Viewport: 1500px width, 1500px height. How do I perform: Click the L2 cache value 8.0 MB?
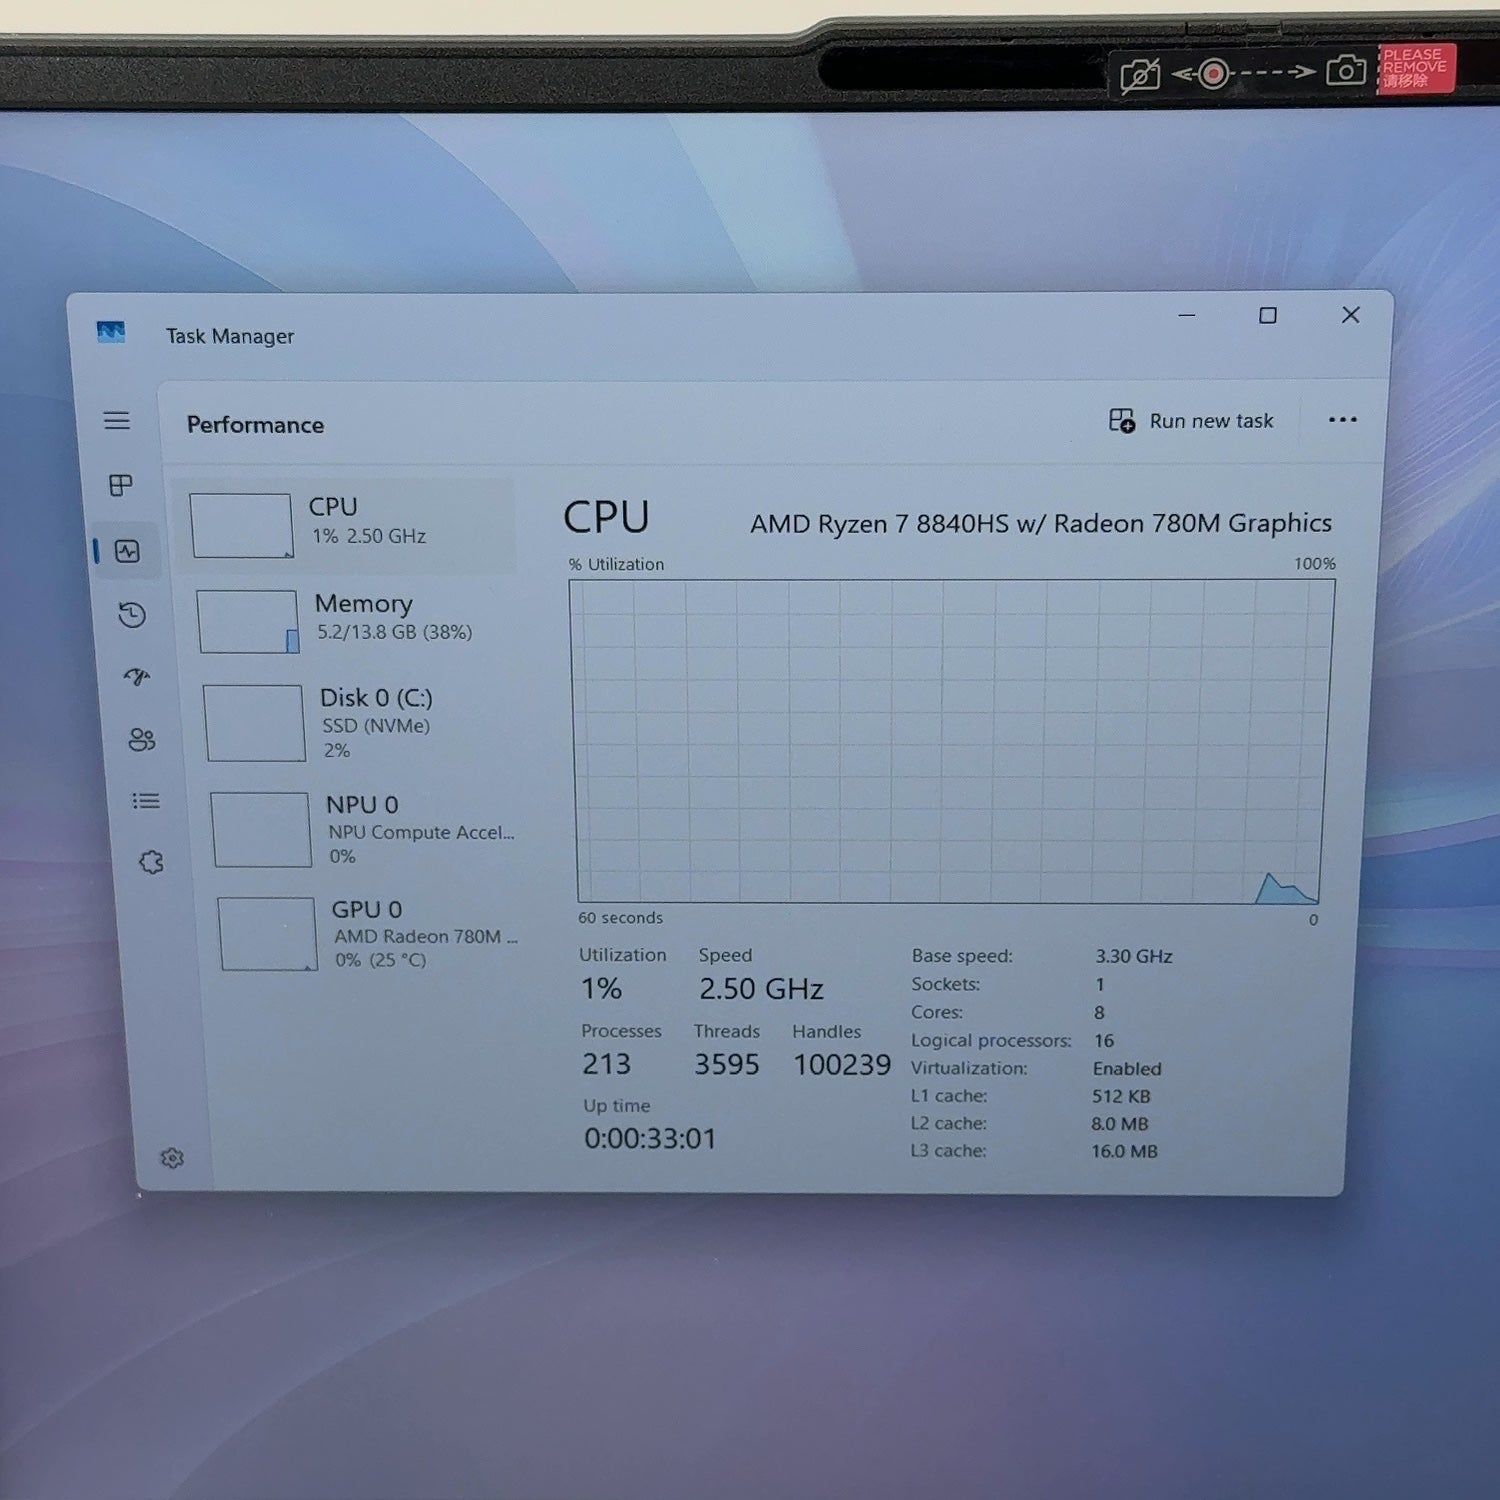click(x=1120, y=1124)
